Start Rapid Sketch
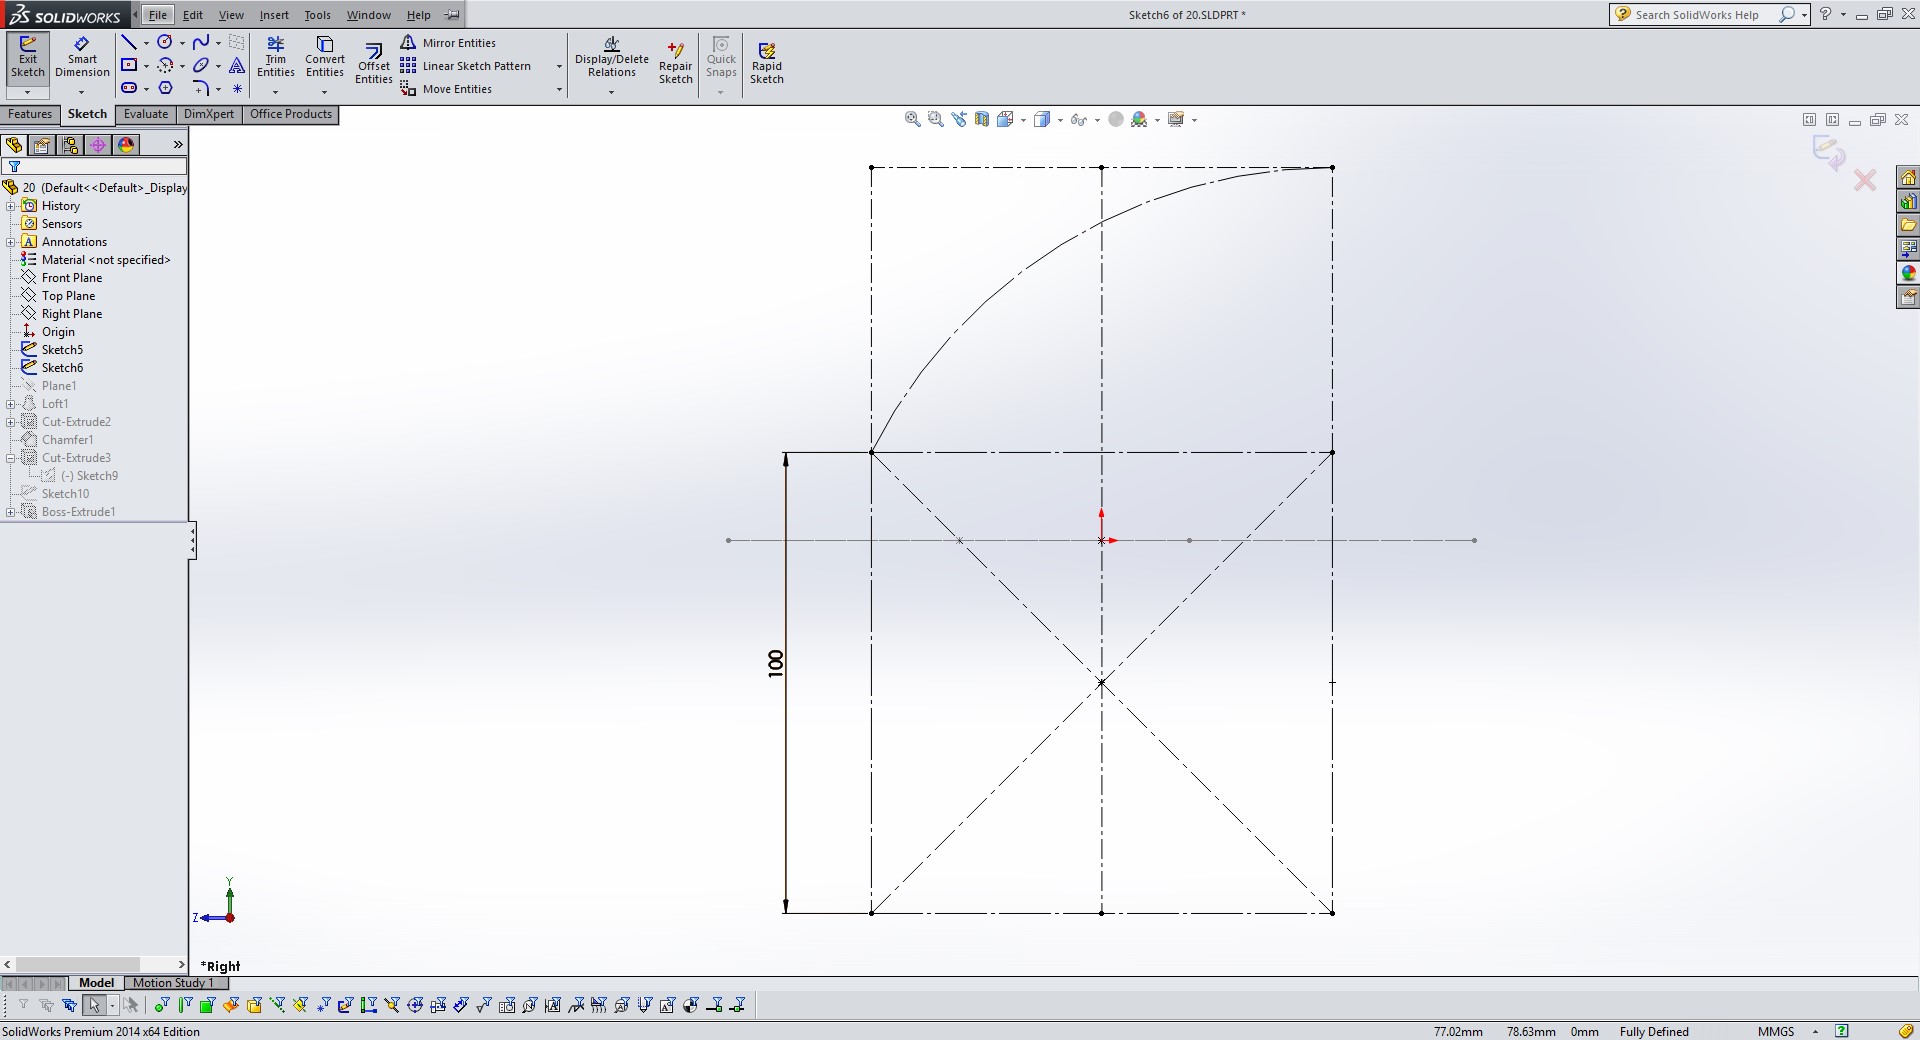 pyautogui.click(x=767, y=63)
